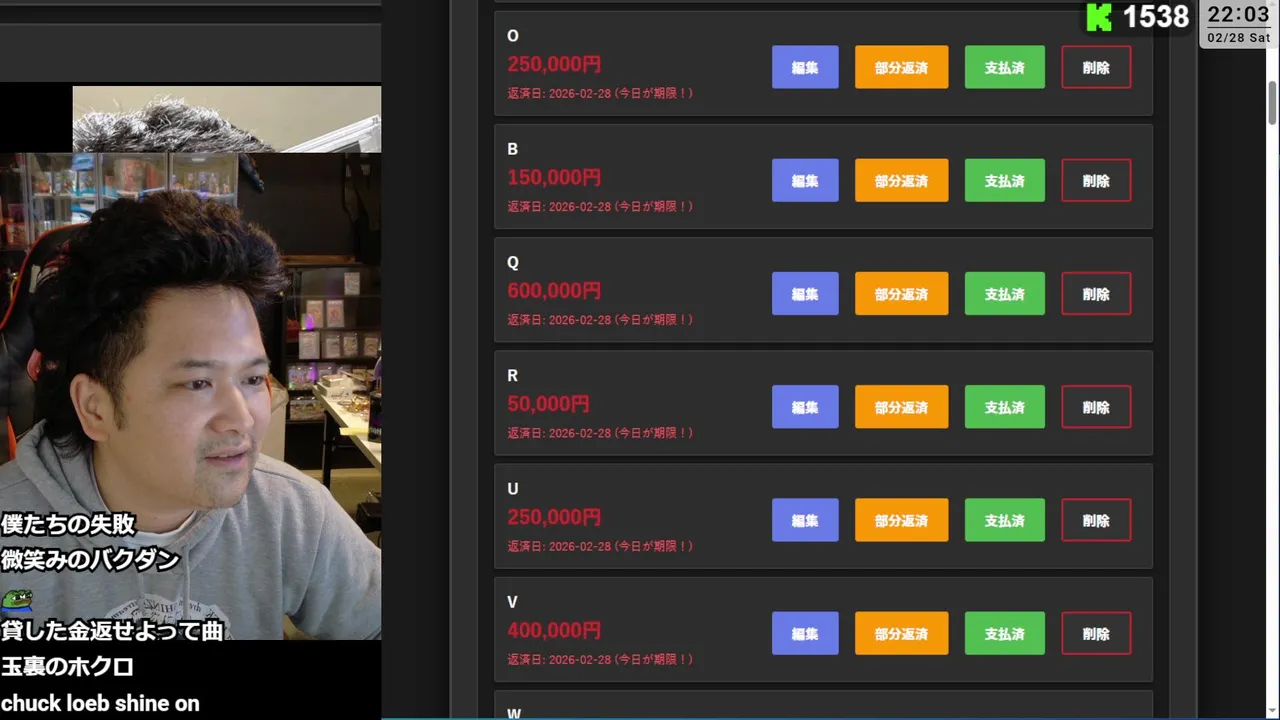Edit entry Q using 編集
Viewport: 1280px width, 720px height.
pos(805,293)
